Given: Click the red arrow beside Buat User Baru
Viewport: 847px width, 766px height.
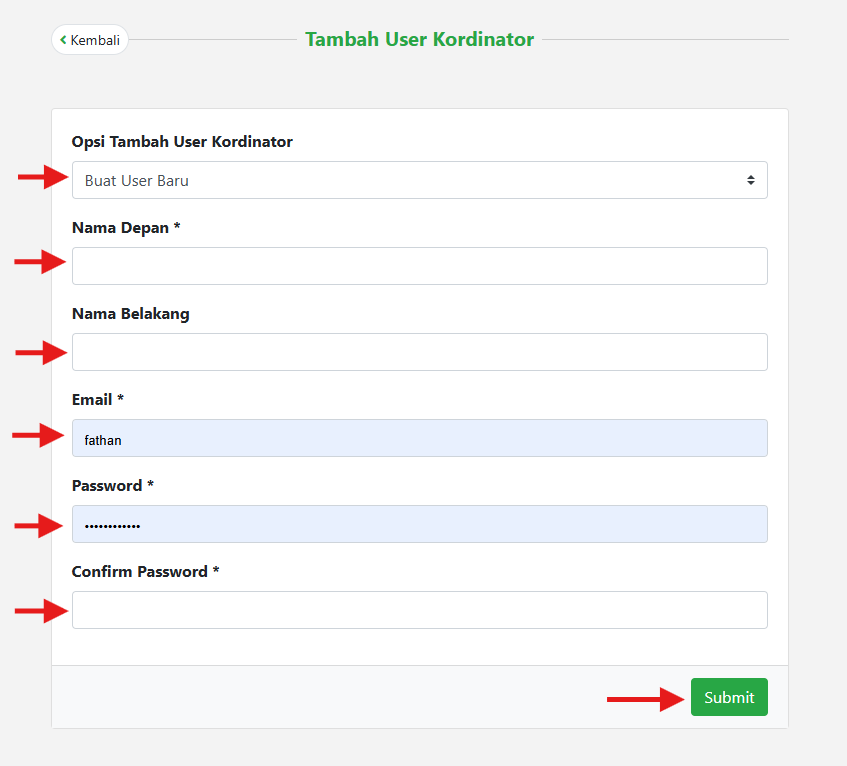Looking at the screenshot, I should [44, 178].
